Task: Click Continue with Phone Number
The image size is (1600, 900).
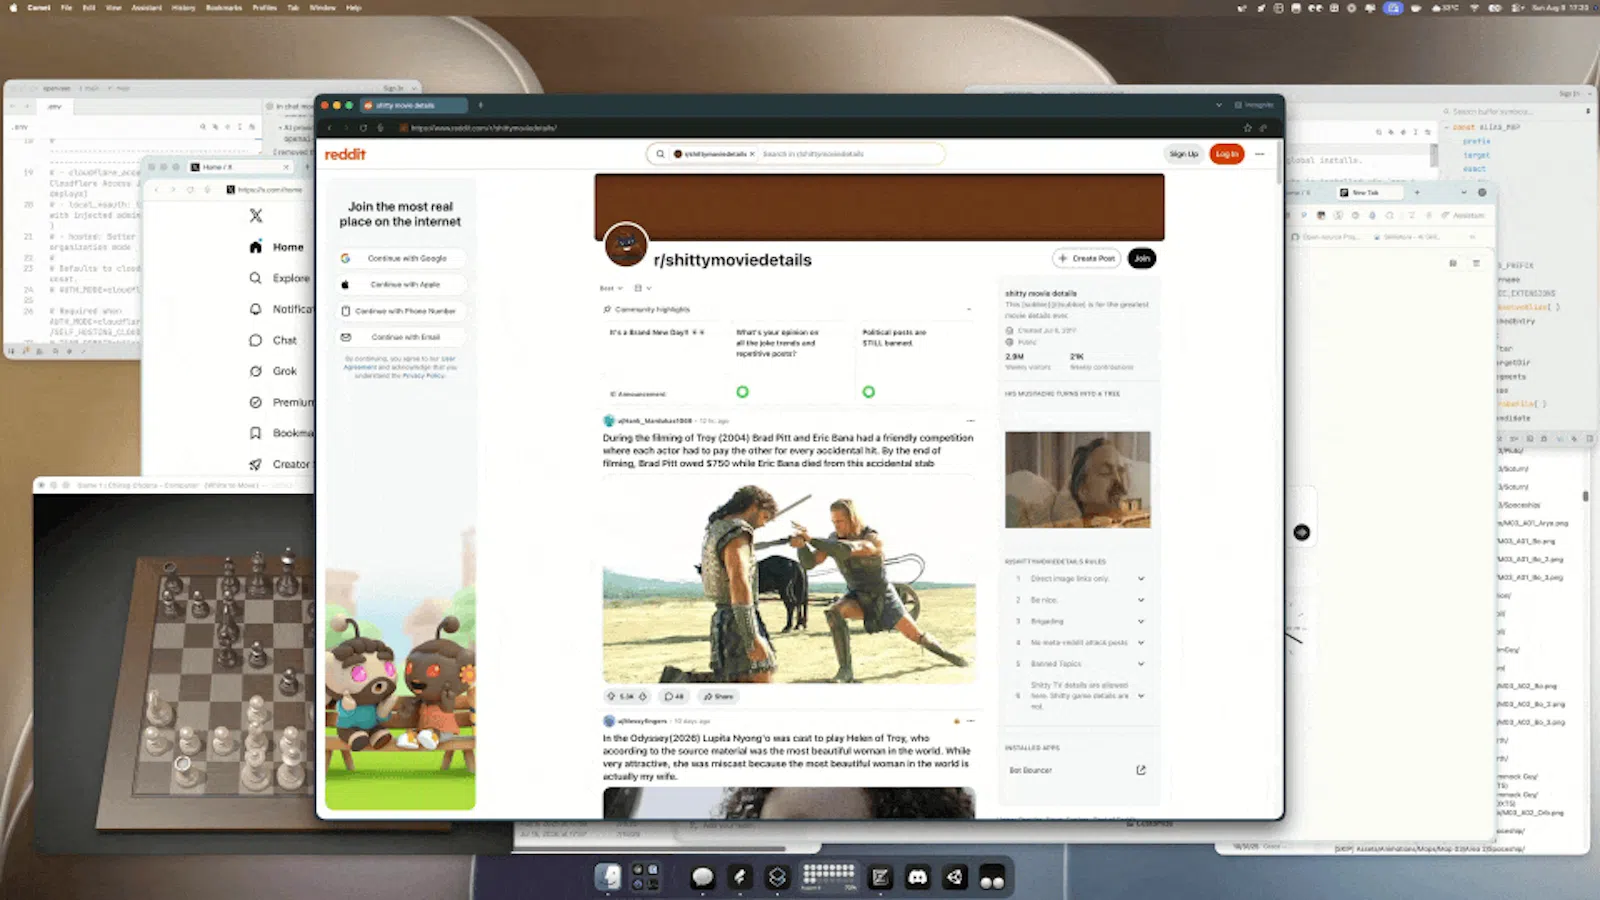Action: (400, 311)
